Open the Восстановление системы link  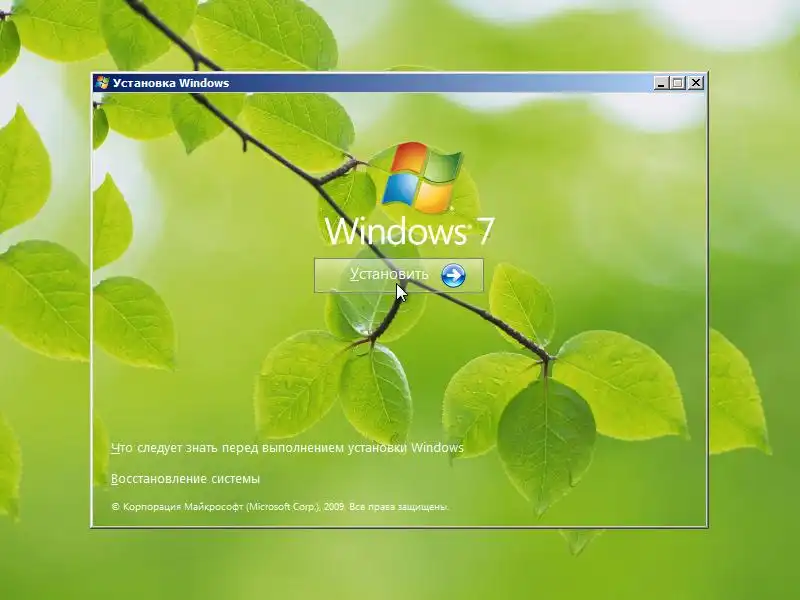[x=185, y=479]
